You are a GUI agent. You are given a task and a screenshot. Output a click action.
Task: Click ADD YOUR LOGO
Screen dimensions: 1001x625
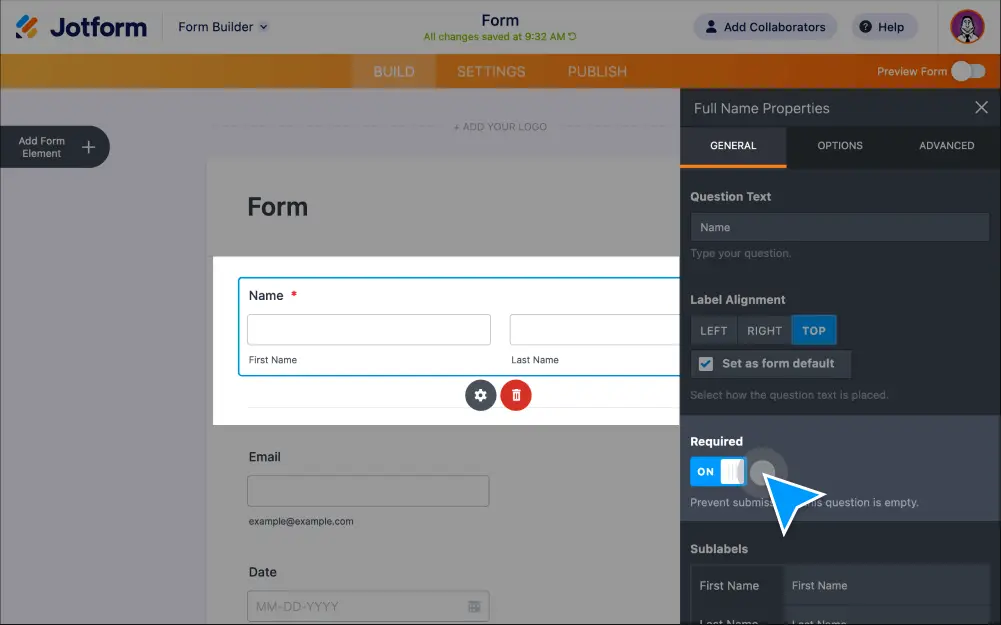[500, 127]
